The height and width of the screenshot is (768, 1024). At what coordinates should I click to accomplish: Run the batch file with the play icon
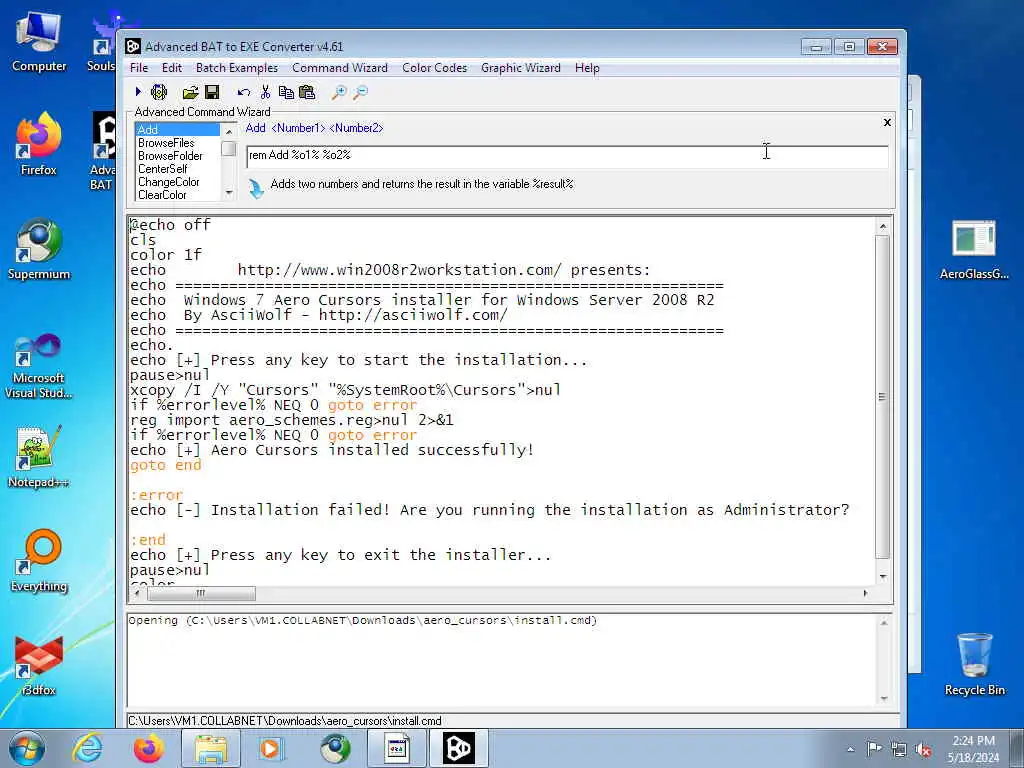(x=138, y=92)
